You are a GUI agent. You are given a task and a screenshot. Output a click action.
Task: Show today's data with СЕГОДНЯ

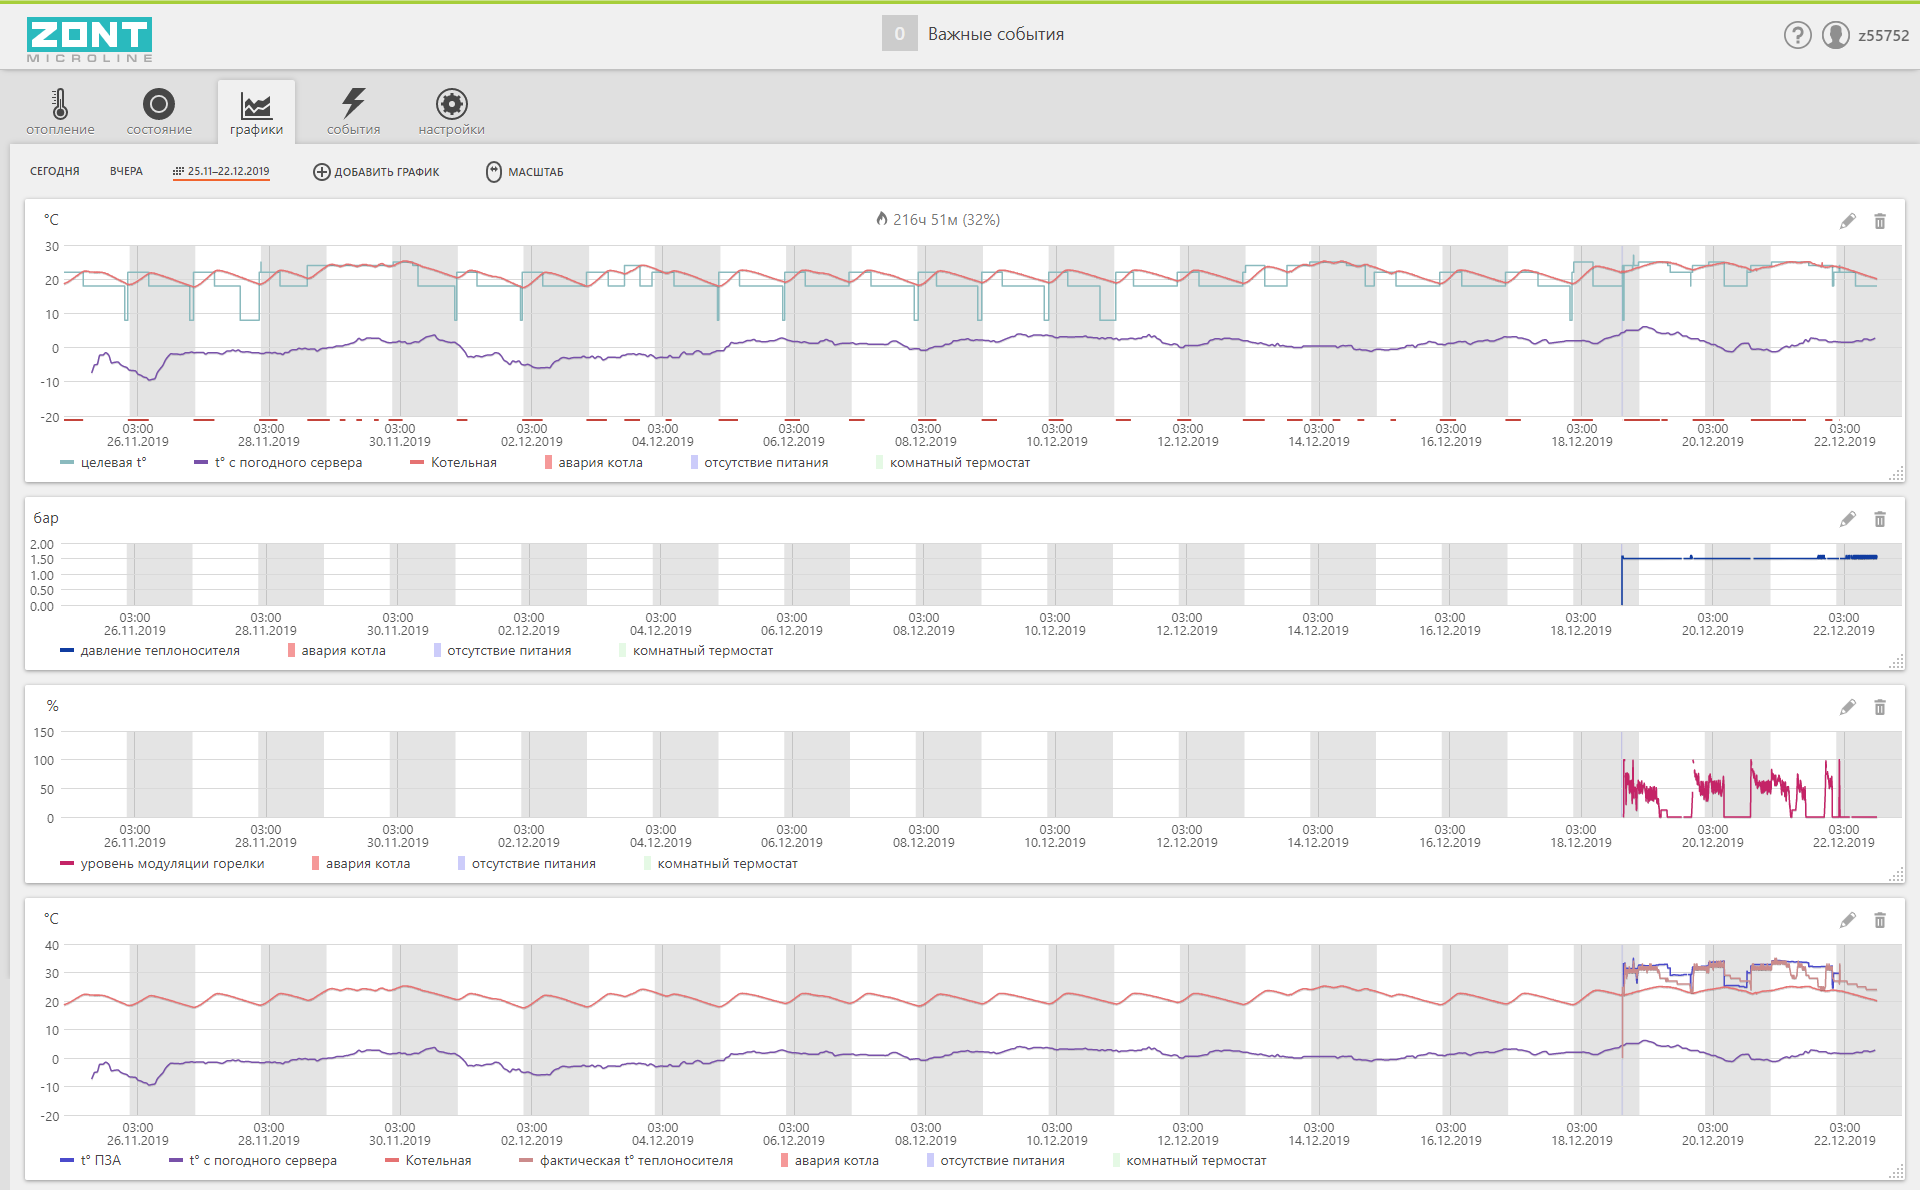pyautogui.click(x=54, y=172)
